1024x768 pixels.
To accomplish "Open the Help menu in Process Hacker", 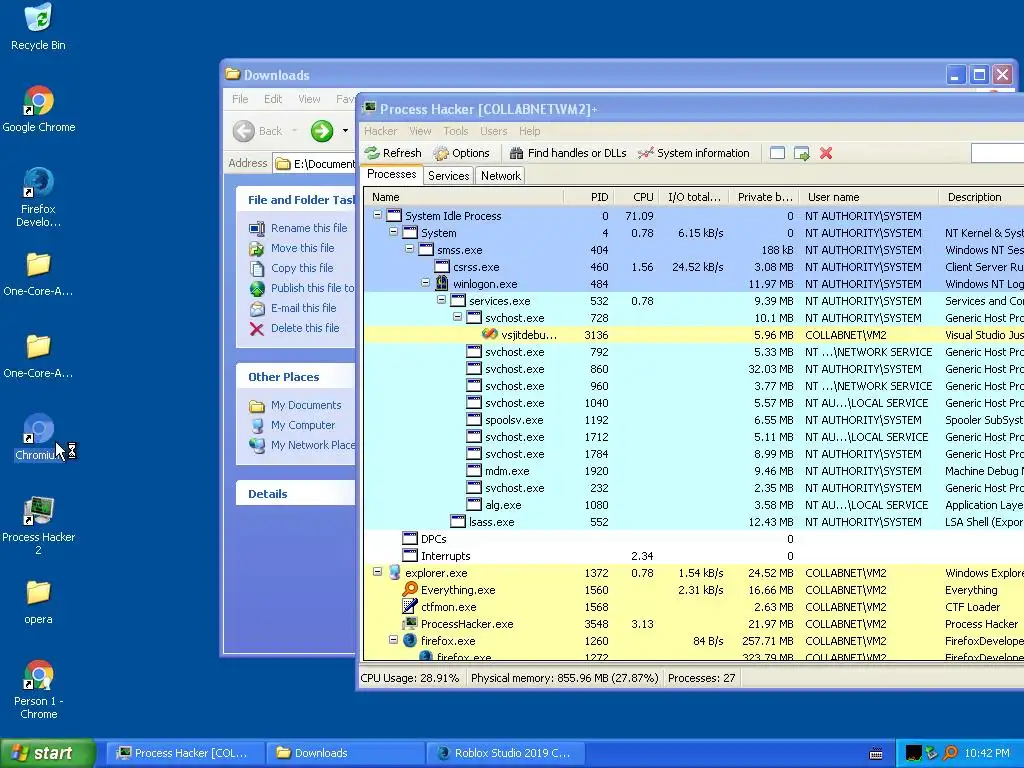I will click(x=530, y=131).
